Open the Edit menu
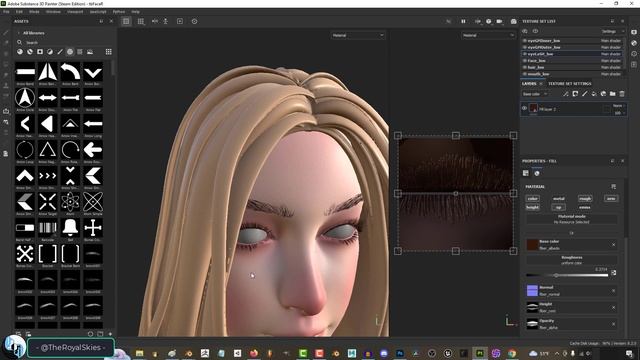This screenshot has height=360, width=640. (x=19, y=12)
